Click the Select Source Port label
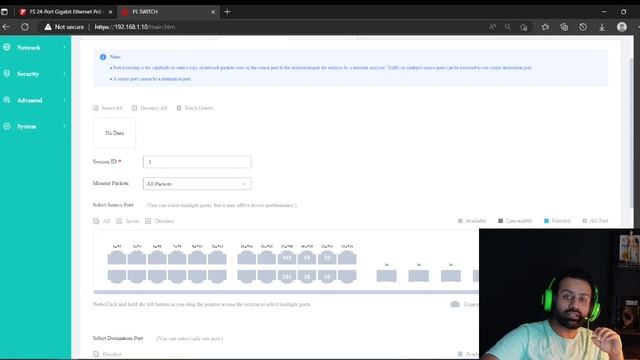 tap(113, 205)
